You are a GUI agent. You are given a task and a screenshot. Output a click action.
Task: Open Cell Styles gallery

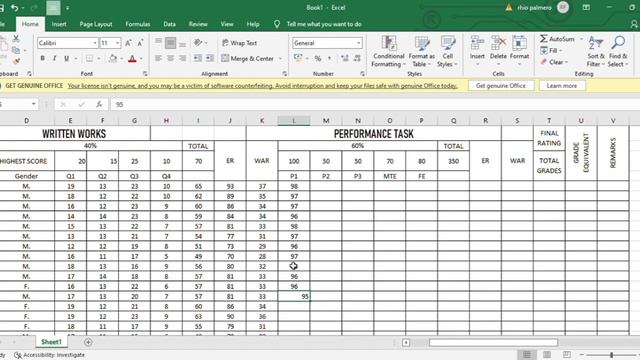(447, 52)
